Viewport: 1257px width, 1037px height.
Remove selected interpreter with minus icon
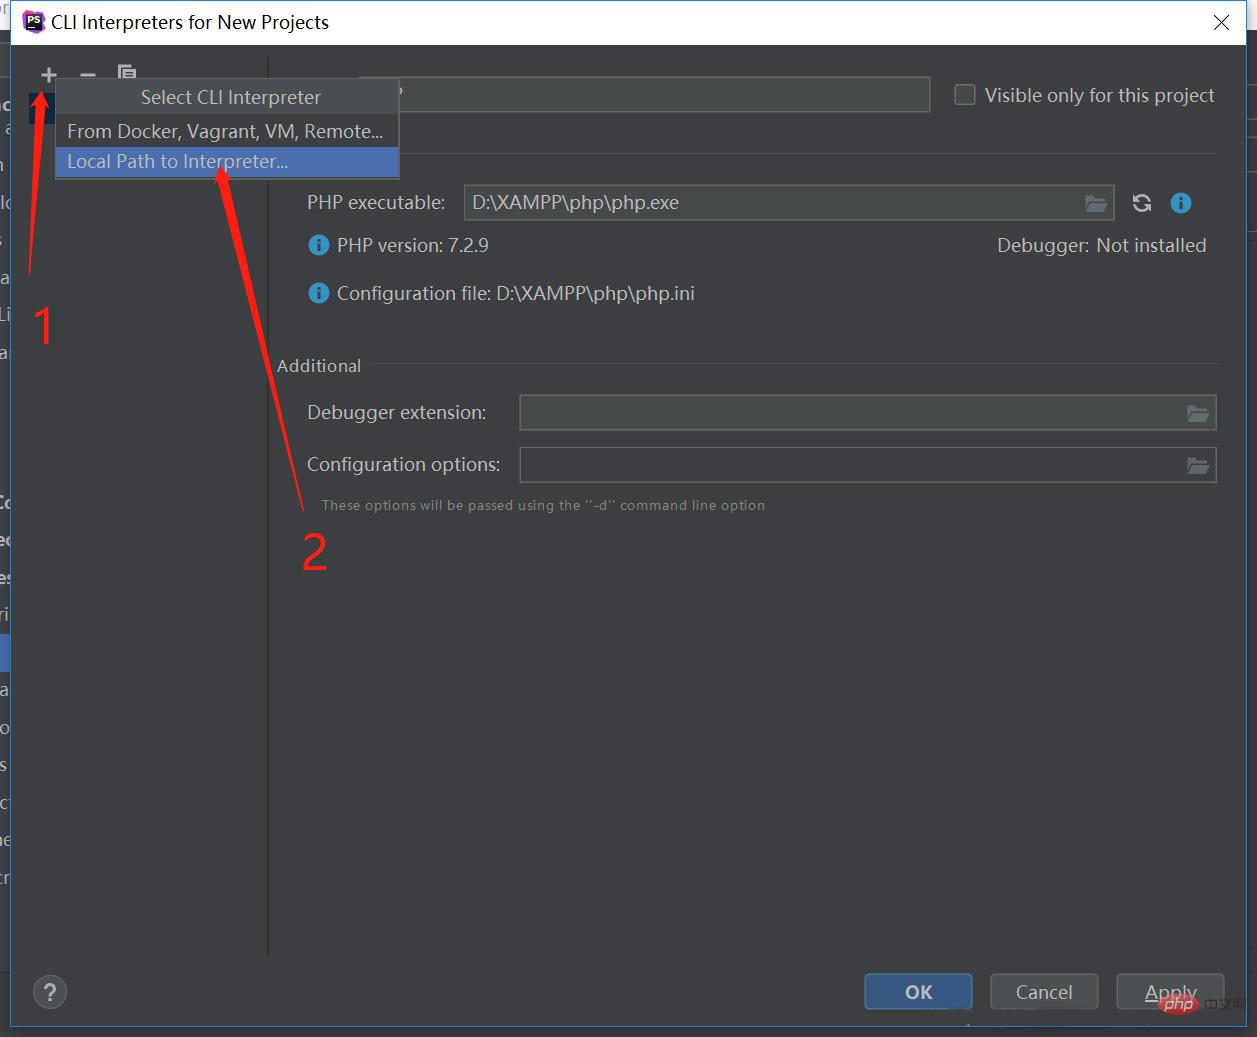pos(88,75)
